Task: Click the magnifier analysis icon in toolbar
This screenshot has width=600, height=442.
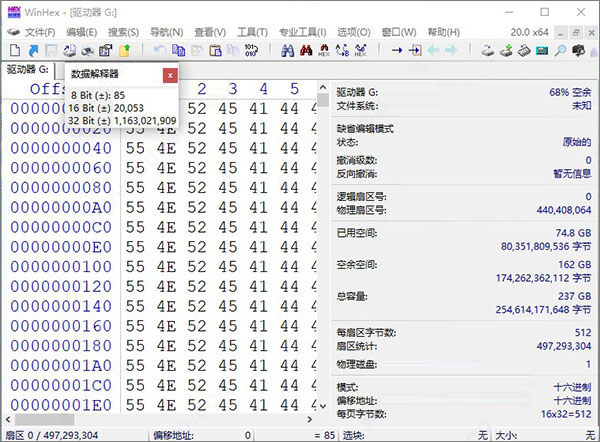Action: [561, 50]
